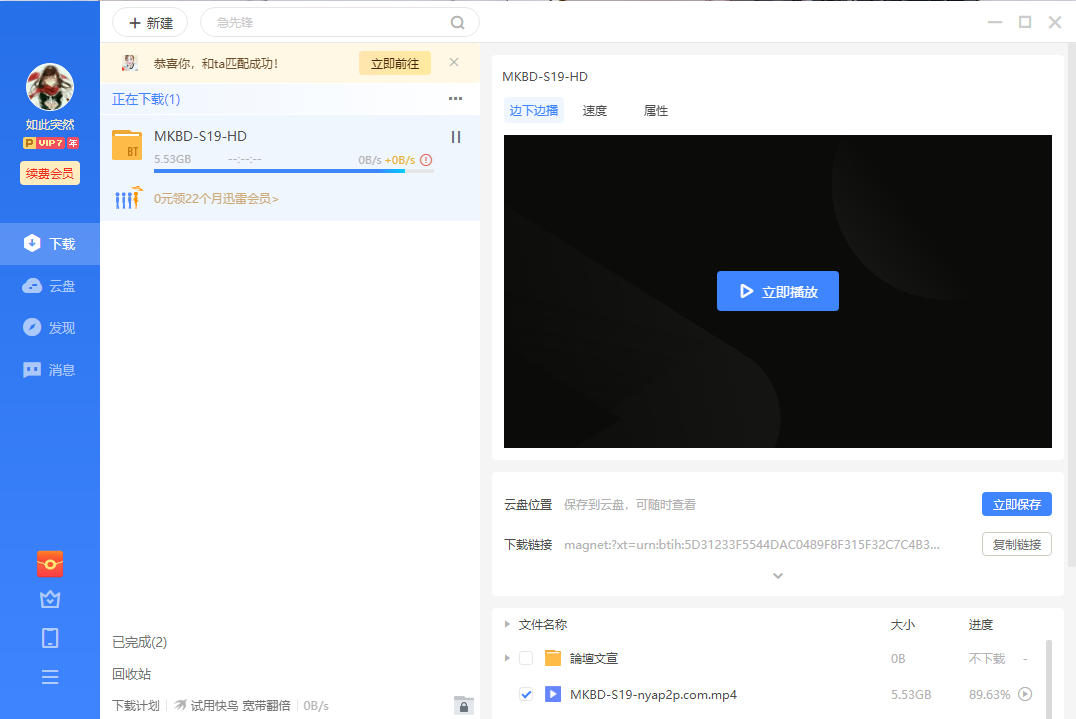Switch to the 速度 tab
Image resolution: width=1076 pixels, height=719 pixels.
click(595, 111)
